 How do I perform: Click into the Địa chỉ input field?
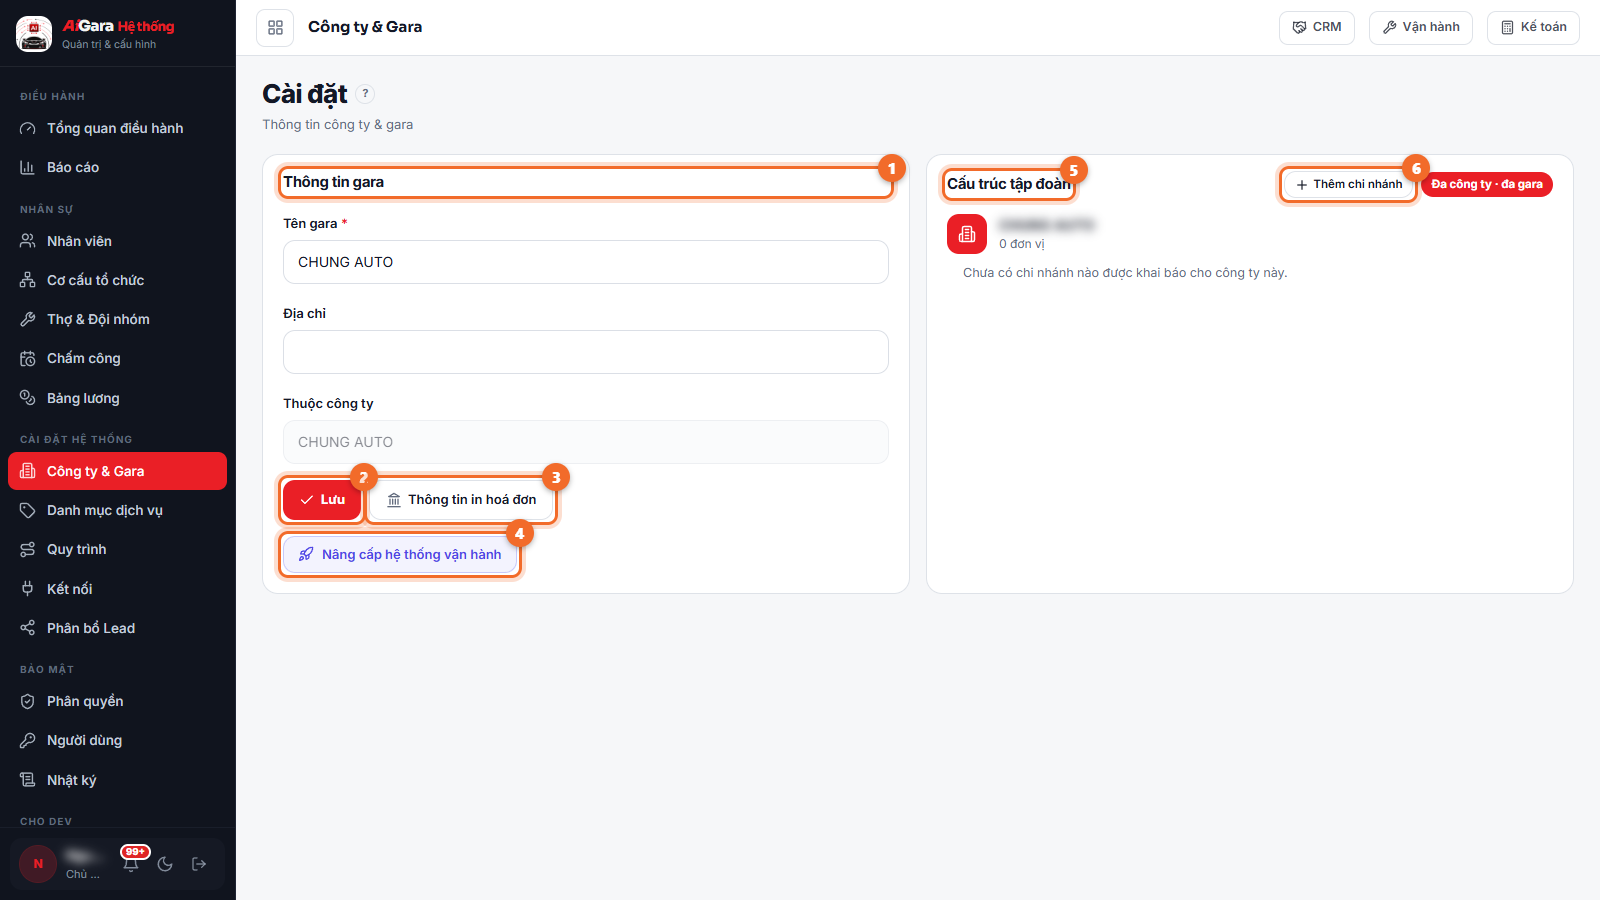point(586,352)
